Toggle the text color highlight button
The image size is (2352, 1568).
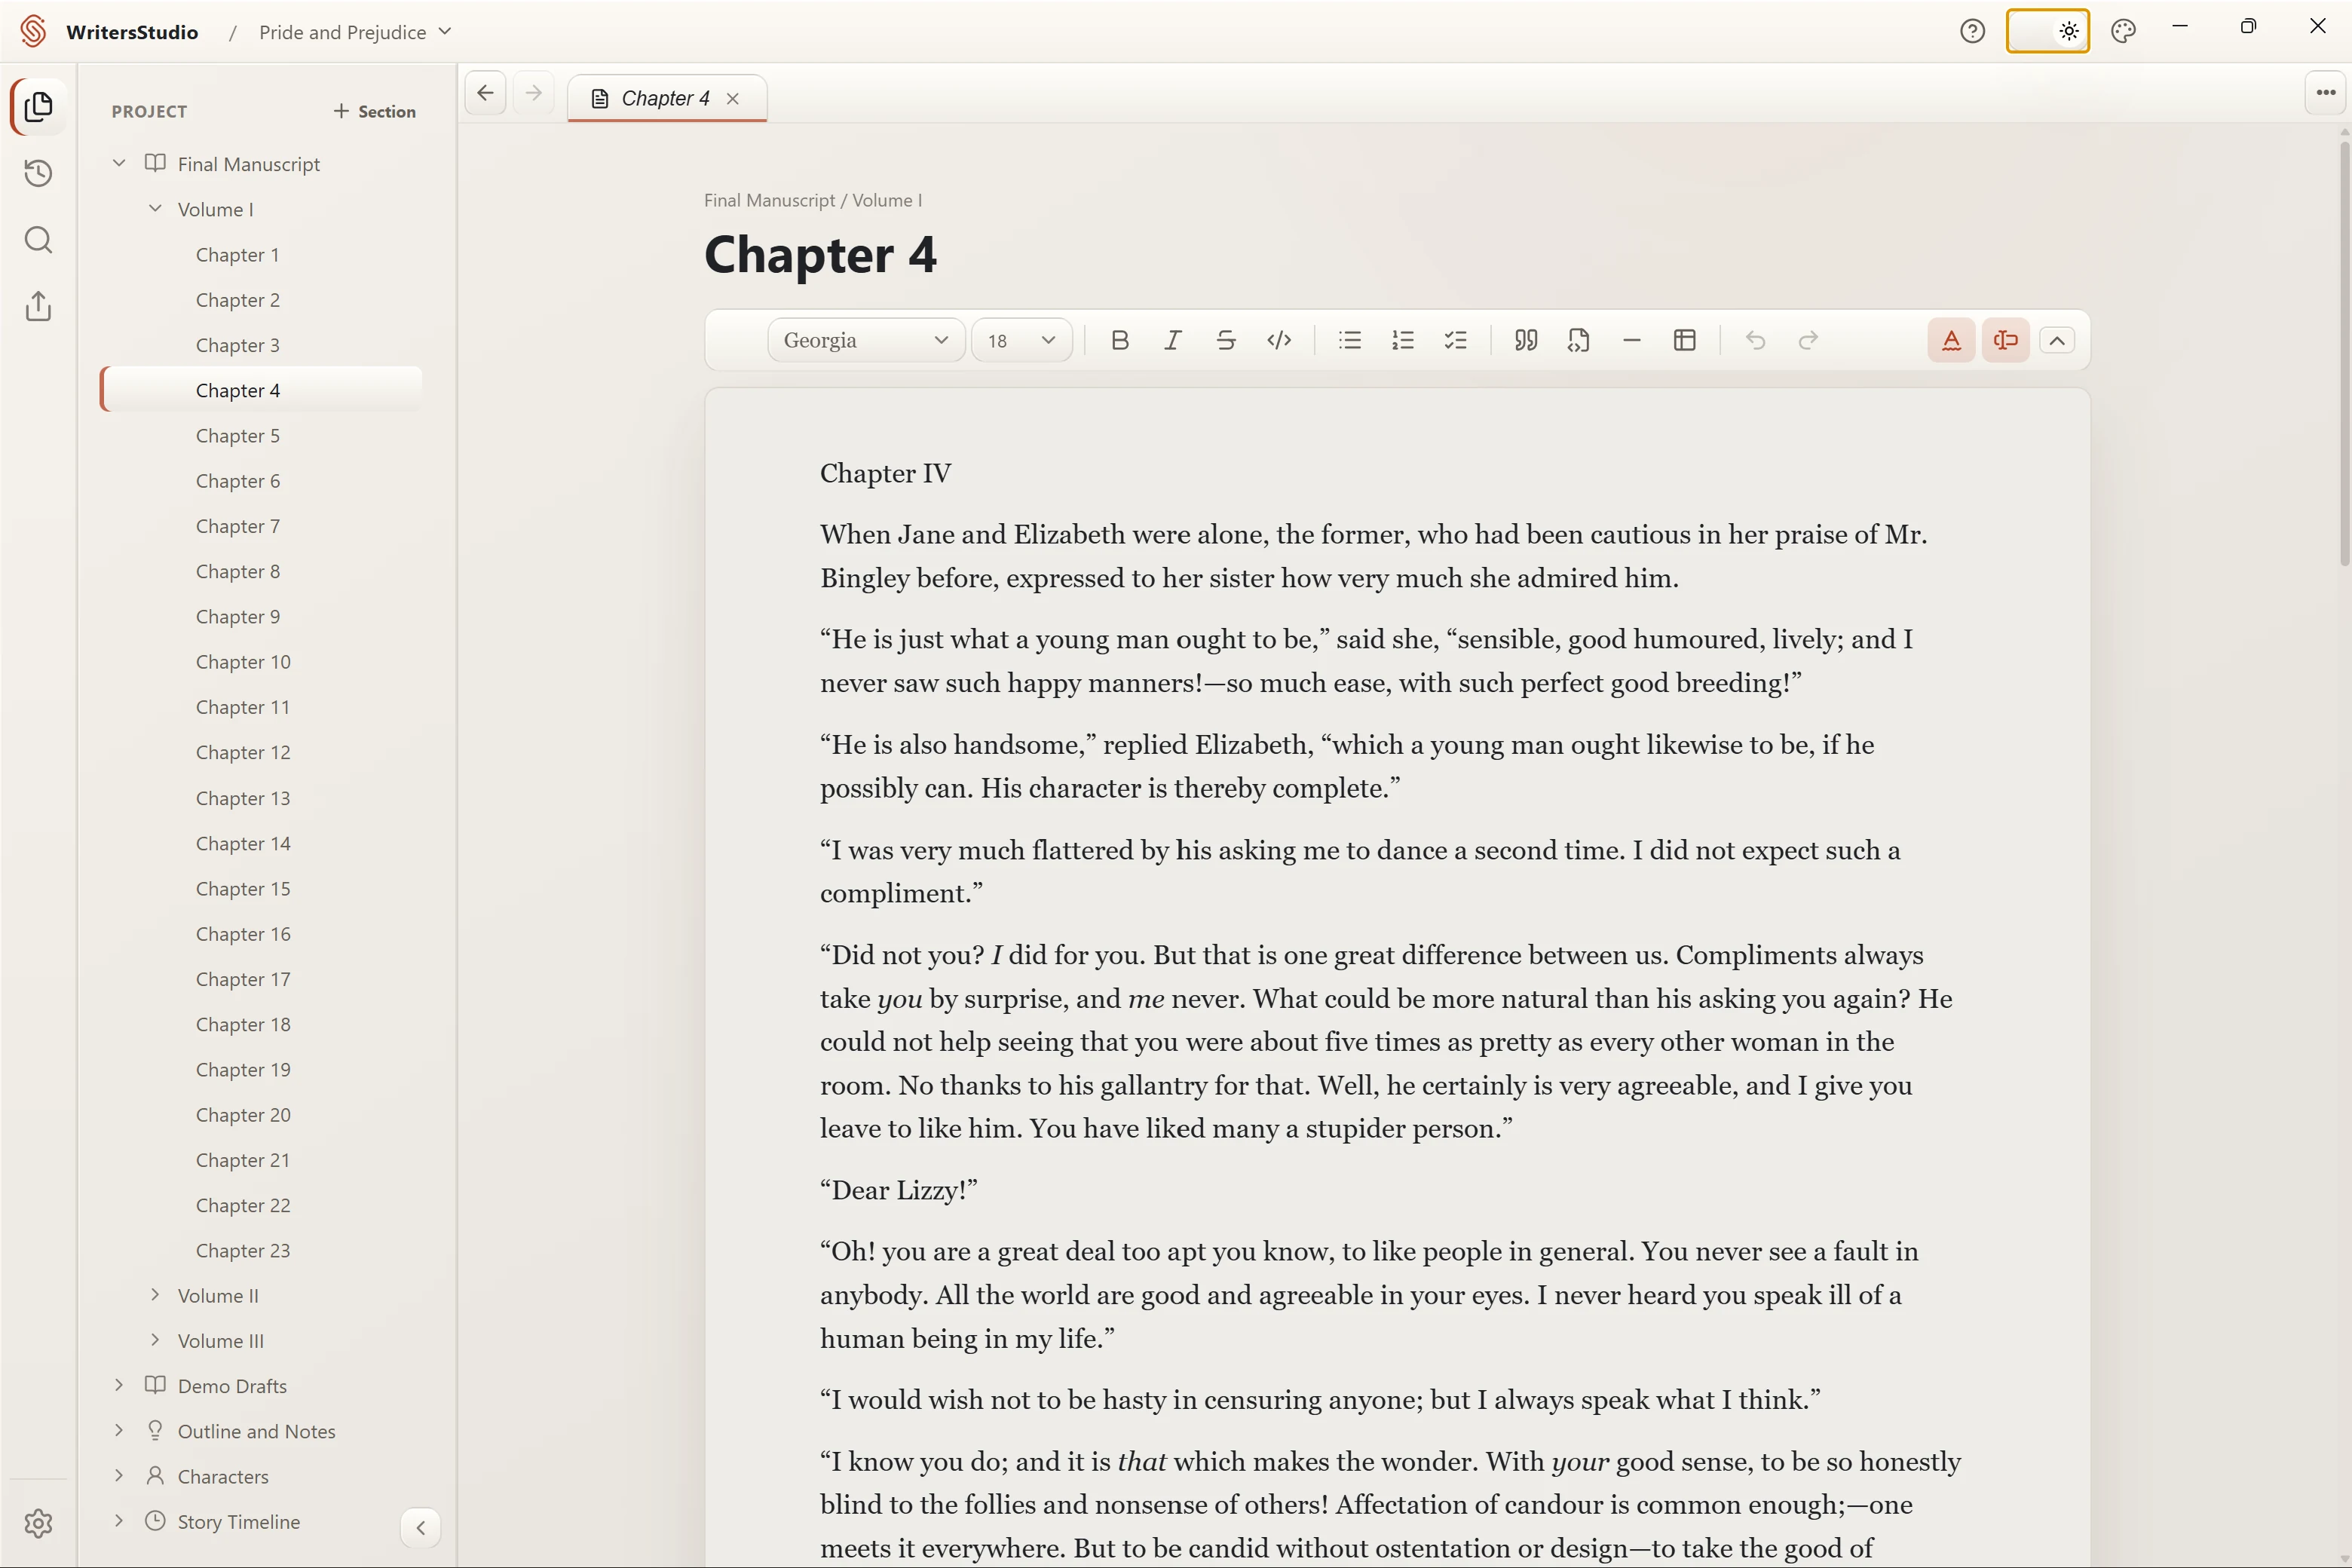coord(1951,340)
